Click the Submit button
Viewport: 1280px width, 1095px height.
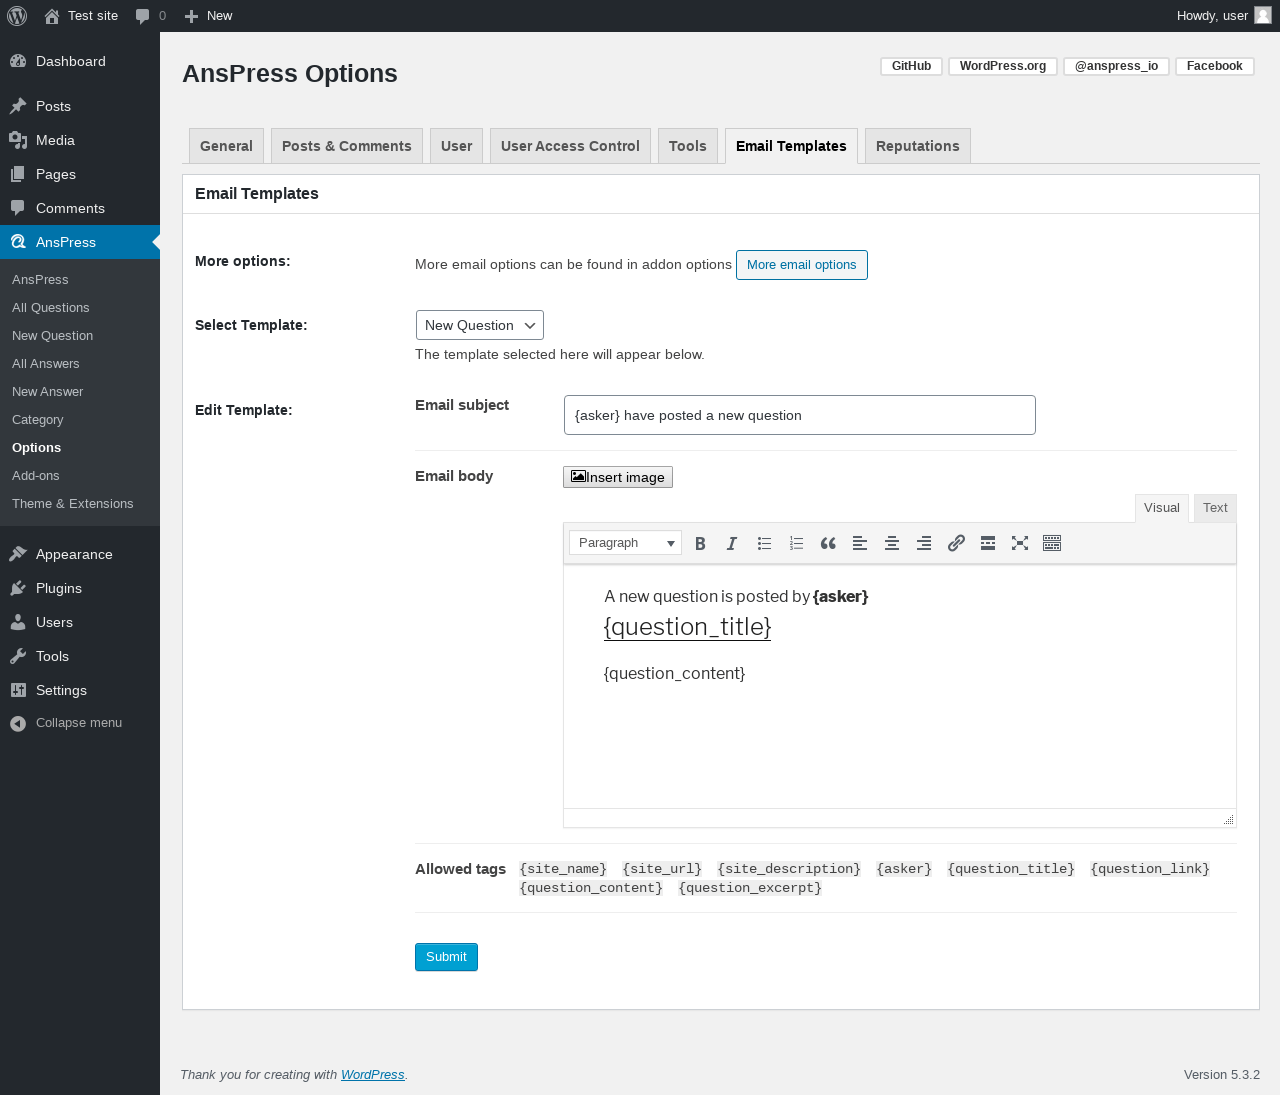(446, 957)
